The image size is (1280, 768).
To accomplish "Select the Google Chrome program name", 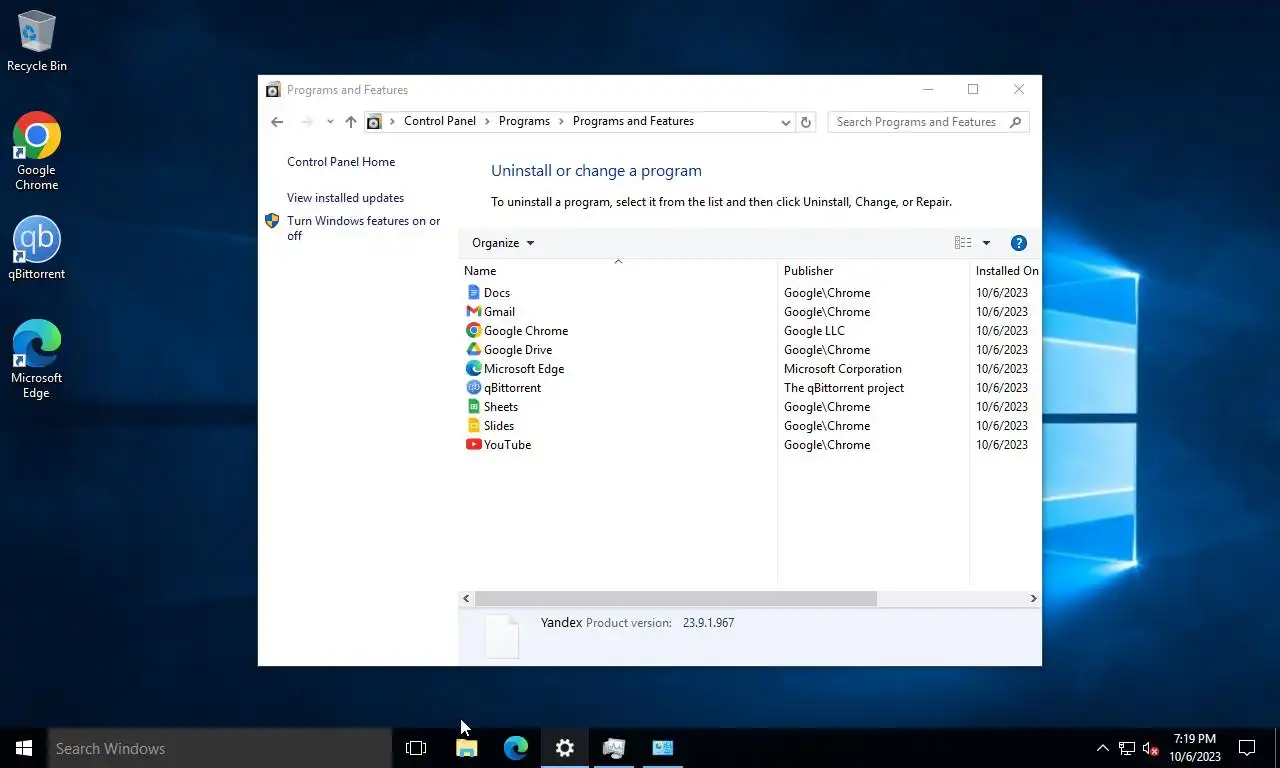I will click(x=526, y=330).
